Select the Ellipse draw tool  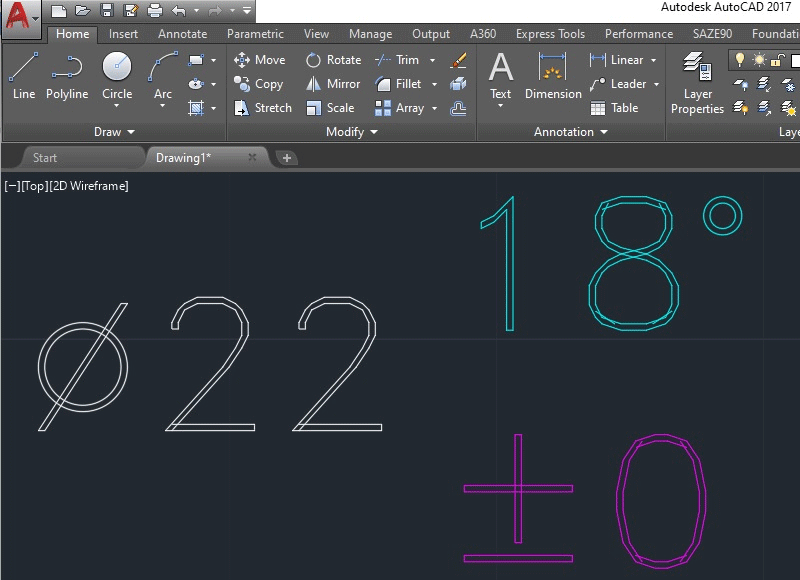(x=196, y=84)
